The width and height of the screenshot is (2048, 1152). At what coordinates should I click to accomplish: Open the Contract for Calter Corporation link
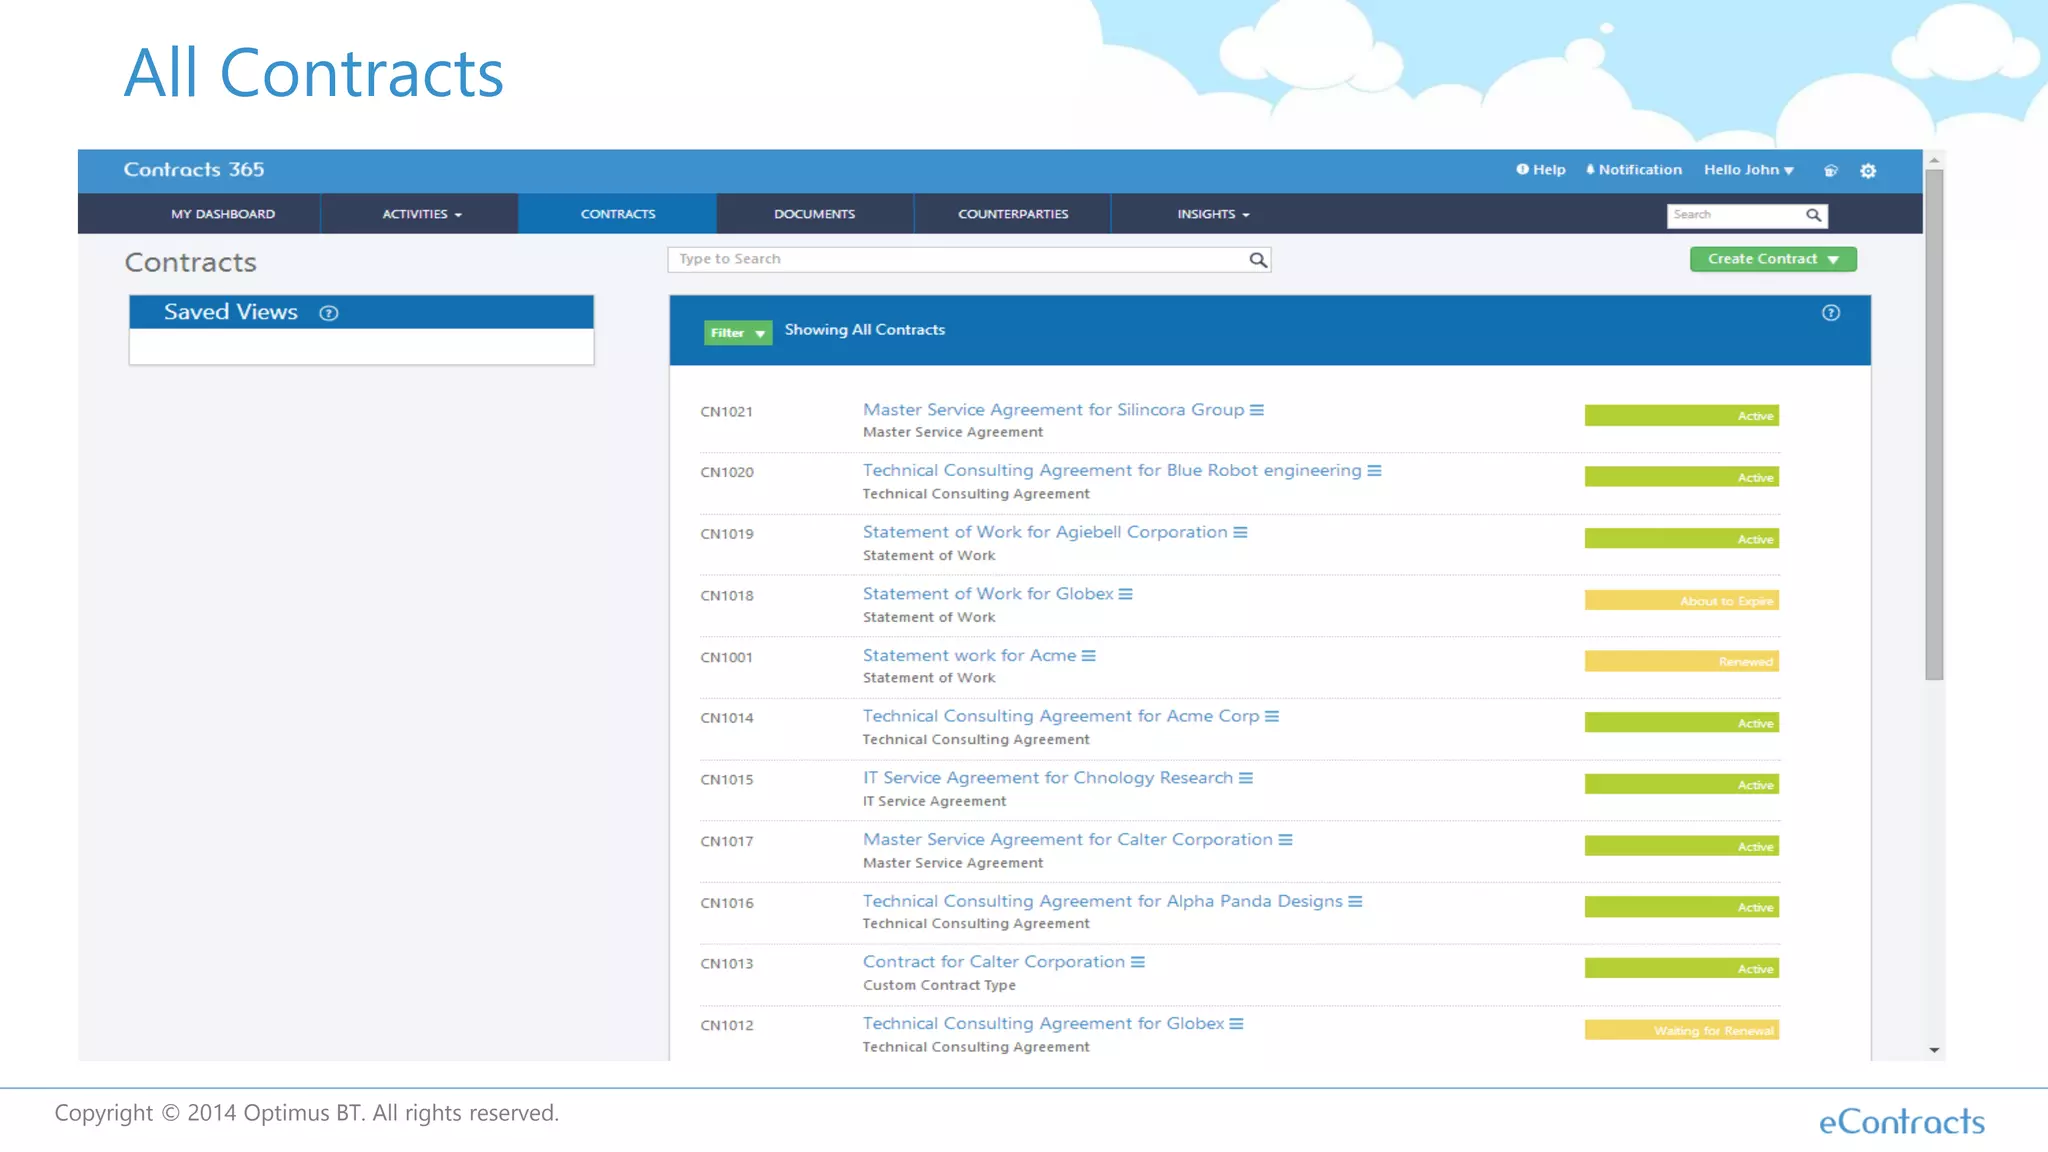(993, 962)
